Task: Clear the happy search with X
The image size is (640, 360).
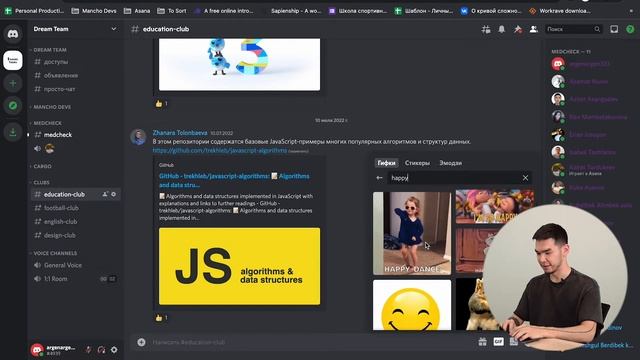Action: click(x=525, y=178)
